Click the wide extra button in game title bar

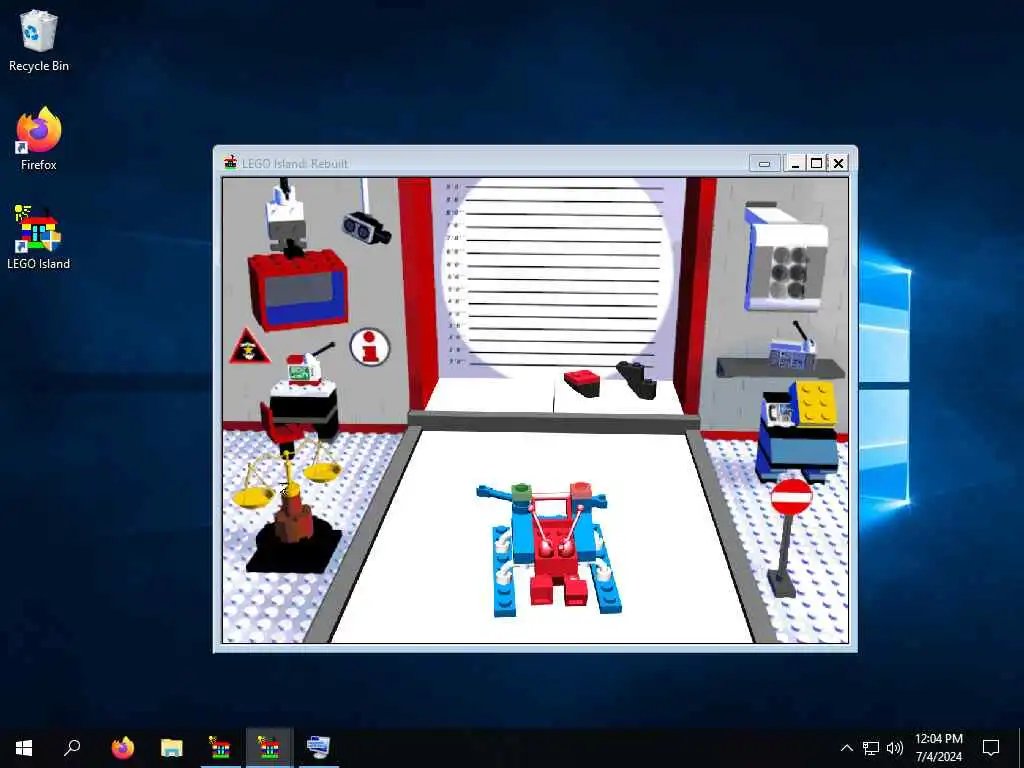[764, 163]
